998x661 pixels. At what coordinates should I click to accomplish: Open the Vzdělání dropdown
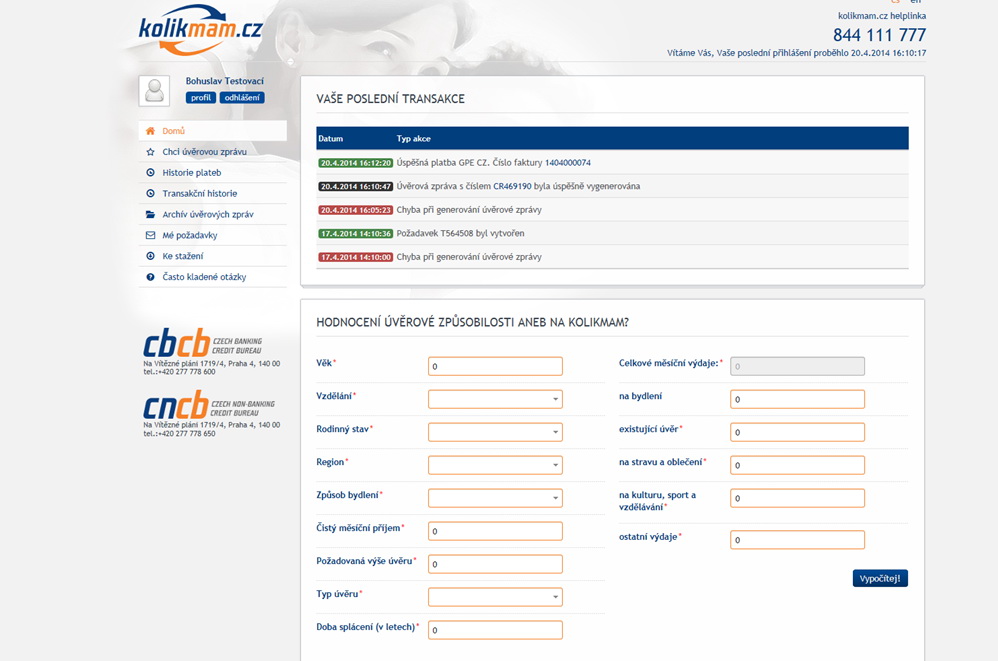coord(495,399)
